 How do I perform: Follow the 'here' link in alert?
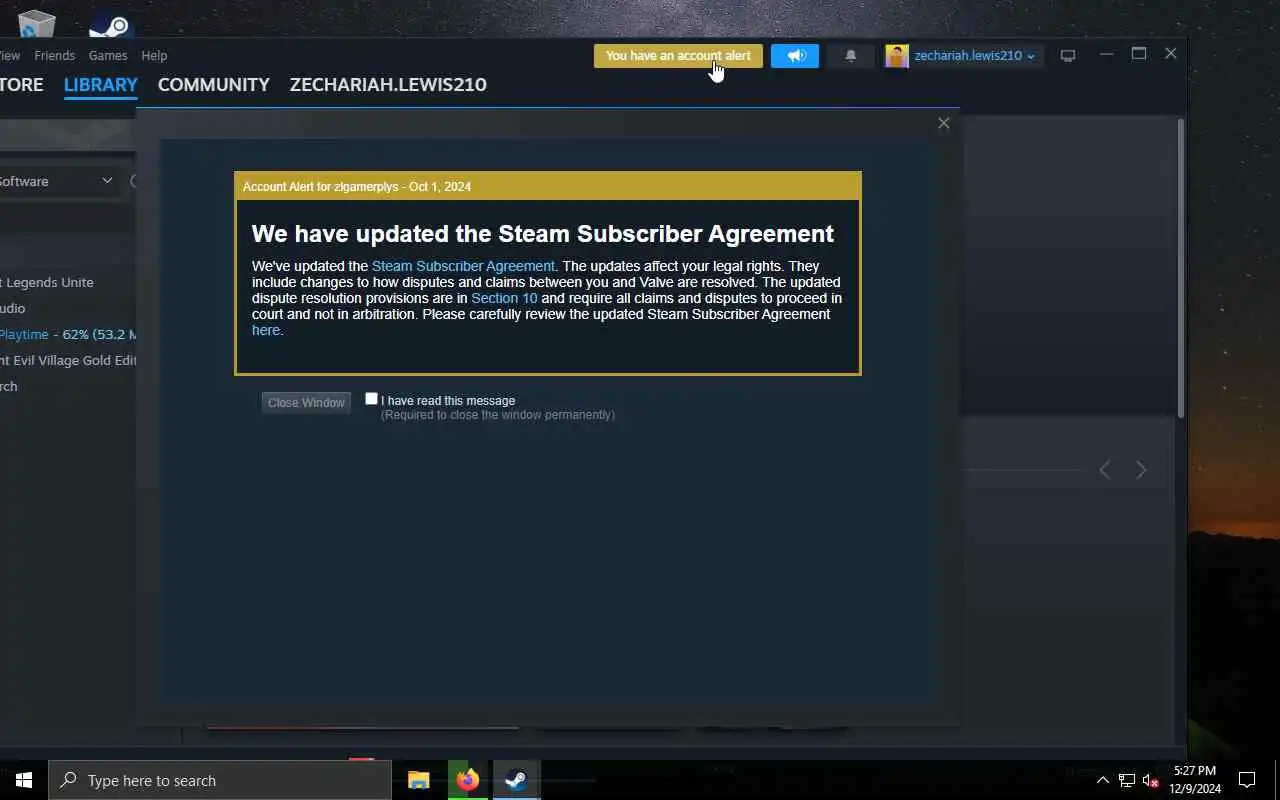click(266, 330)
